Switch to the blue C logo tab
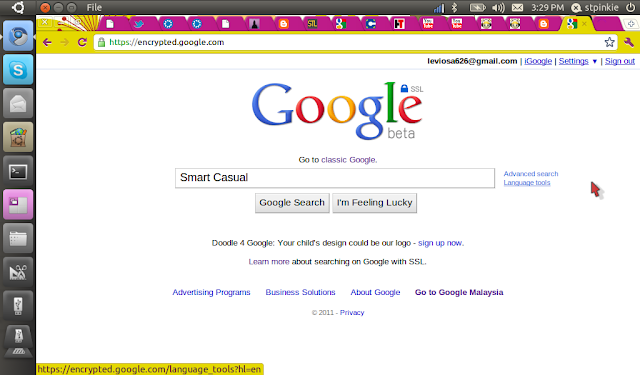Image resolution: width=640 pixels, height=375 pixels. pyautogui.click(x=371, y=24)
